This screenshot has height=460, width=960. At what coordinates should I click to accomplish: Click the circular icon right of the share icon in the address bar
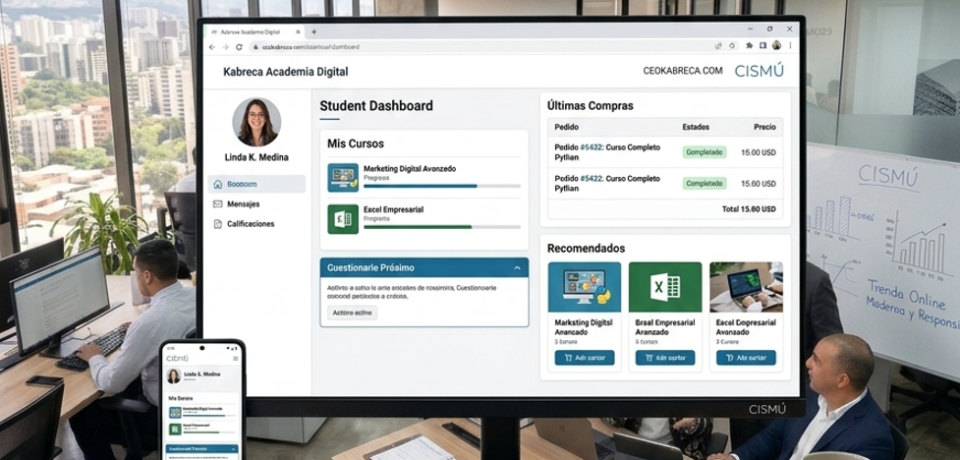[x=732, y=46]
